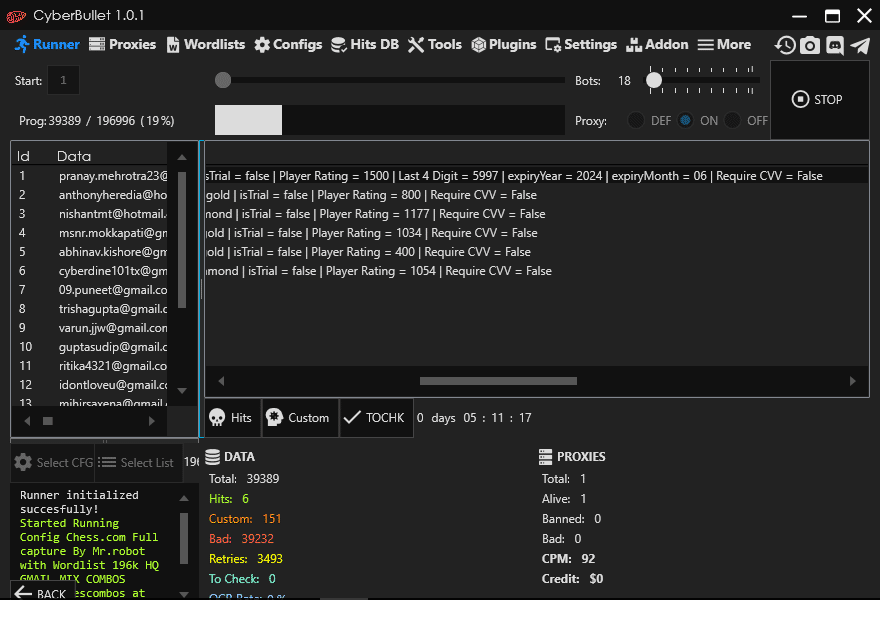Click the hits panel right scroll arrow
Screen dimensions: 880x620
(x=852, y=381)
